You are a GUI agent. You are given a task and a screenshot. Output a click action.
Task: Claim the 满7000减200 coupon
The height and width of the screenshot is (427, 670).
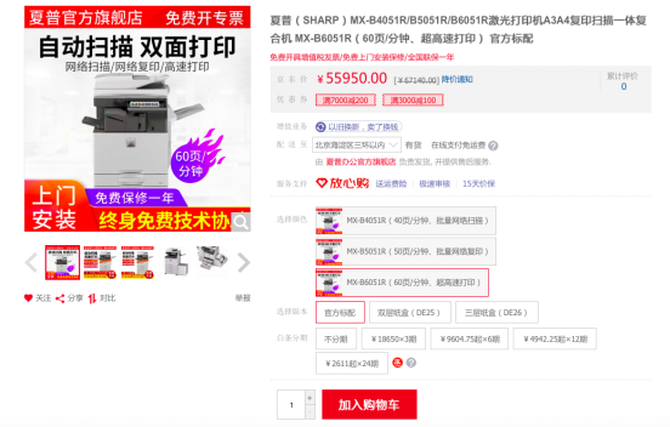point(346,100)
